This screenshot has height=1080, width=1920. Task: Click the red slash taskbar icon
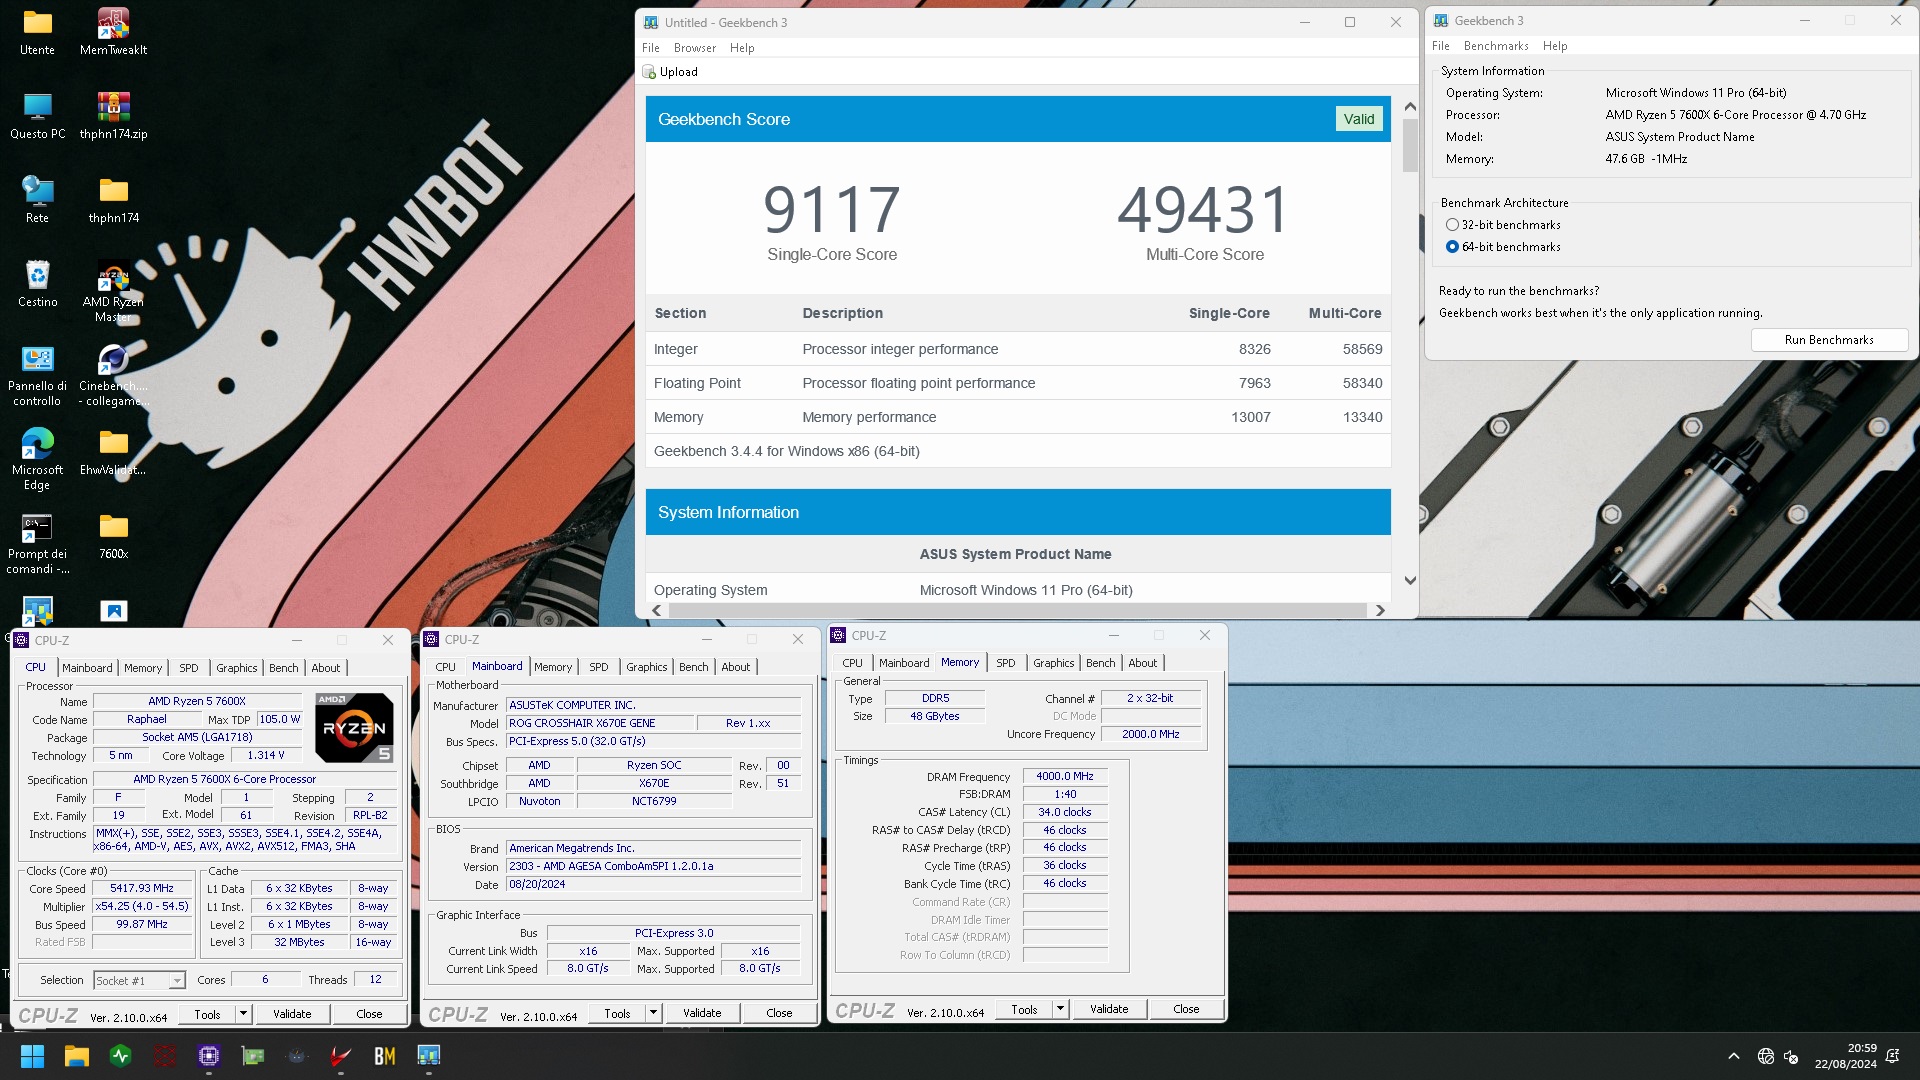click(x=341, y=1055)
